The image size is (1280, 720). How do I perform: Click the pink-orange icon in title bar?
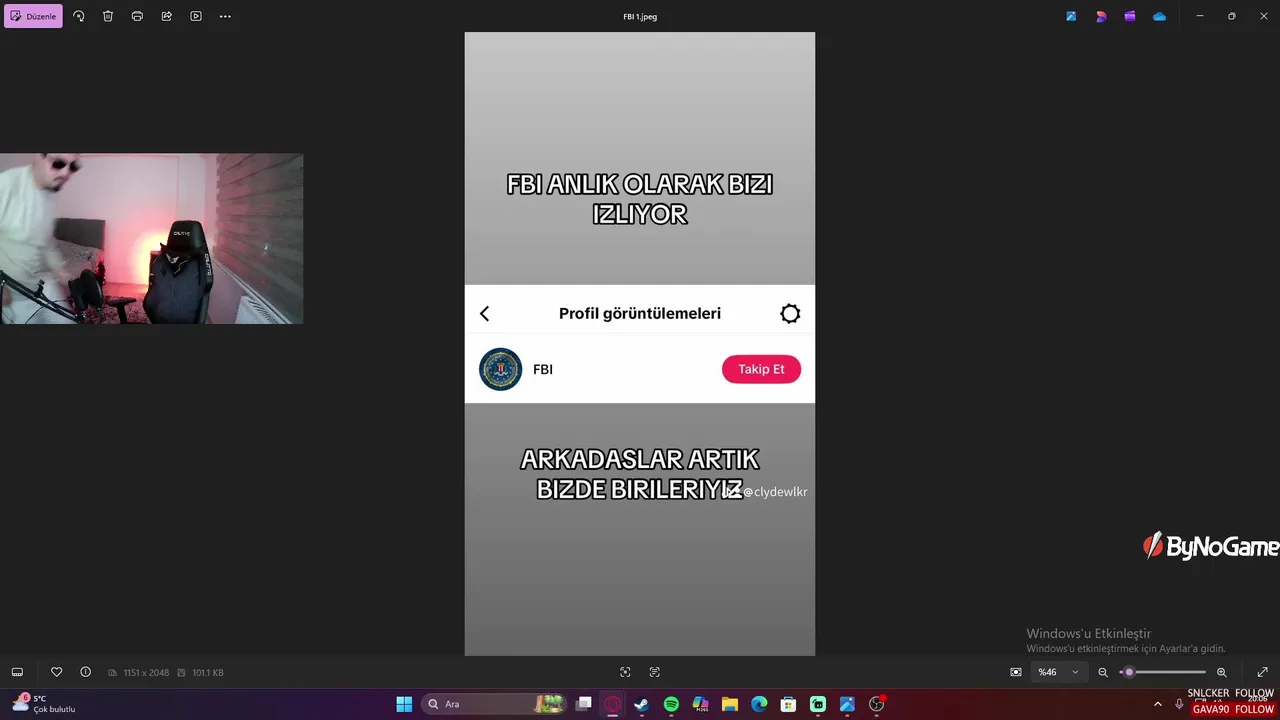(1101, 16)
